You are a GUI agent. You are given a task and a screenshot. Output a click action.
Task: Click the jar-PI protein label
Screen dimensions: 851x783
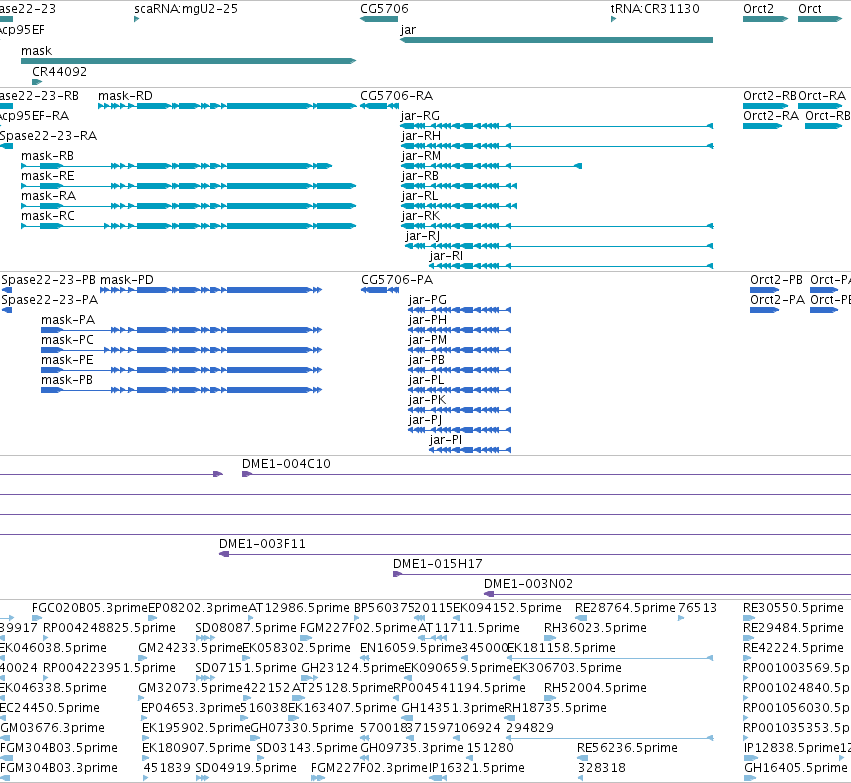point(446,440)
